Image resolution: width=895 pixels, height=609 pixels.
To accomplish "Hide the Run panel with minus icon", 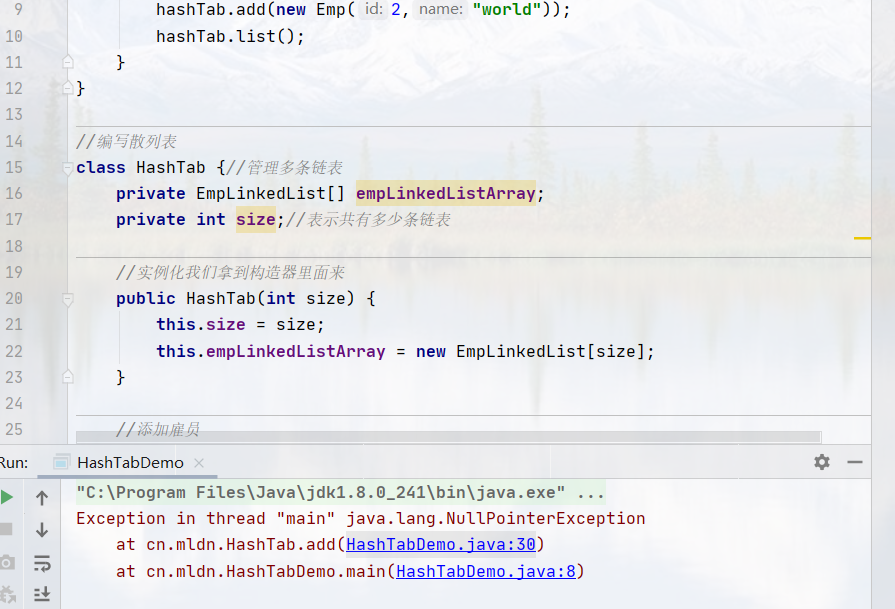I will [x=854, y=462].
